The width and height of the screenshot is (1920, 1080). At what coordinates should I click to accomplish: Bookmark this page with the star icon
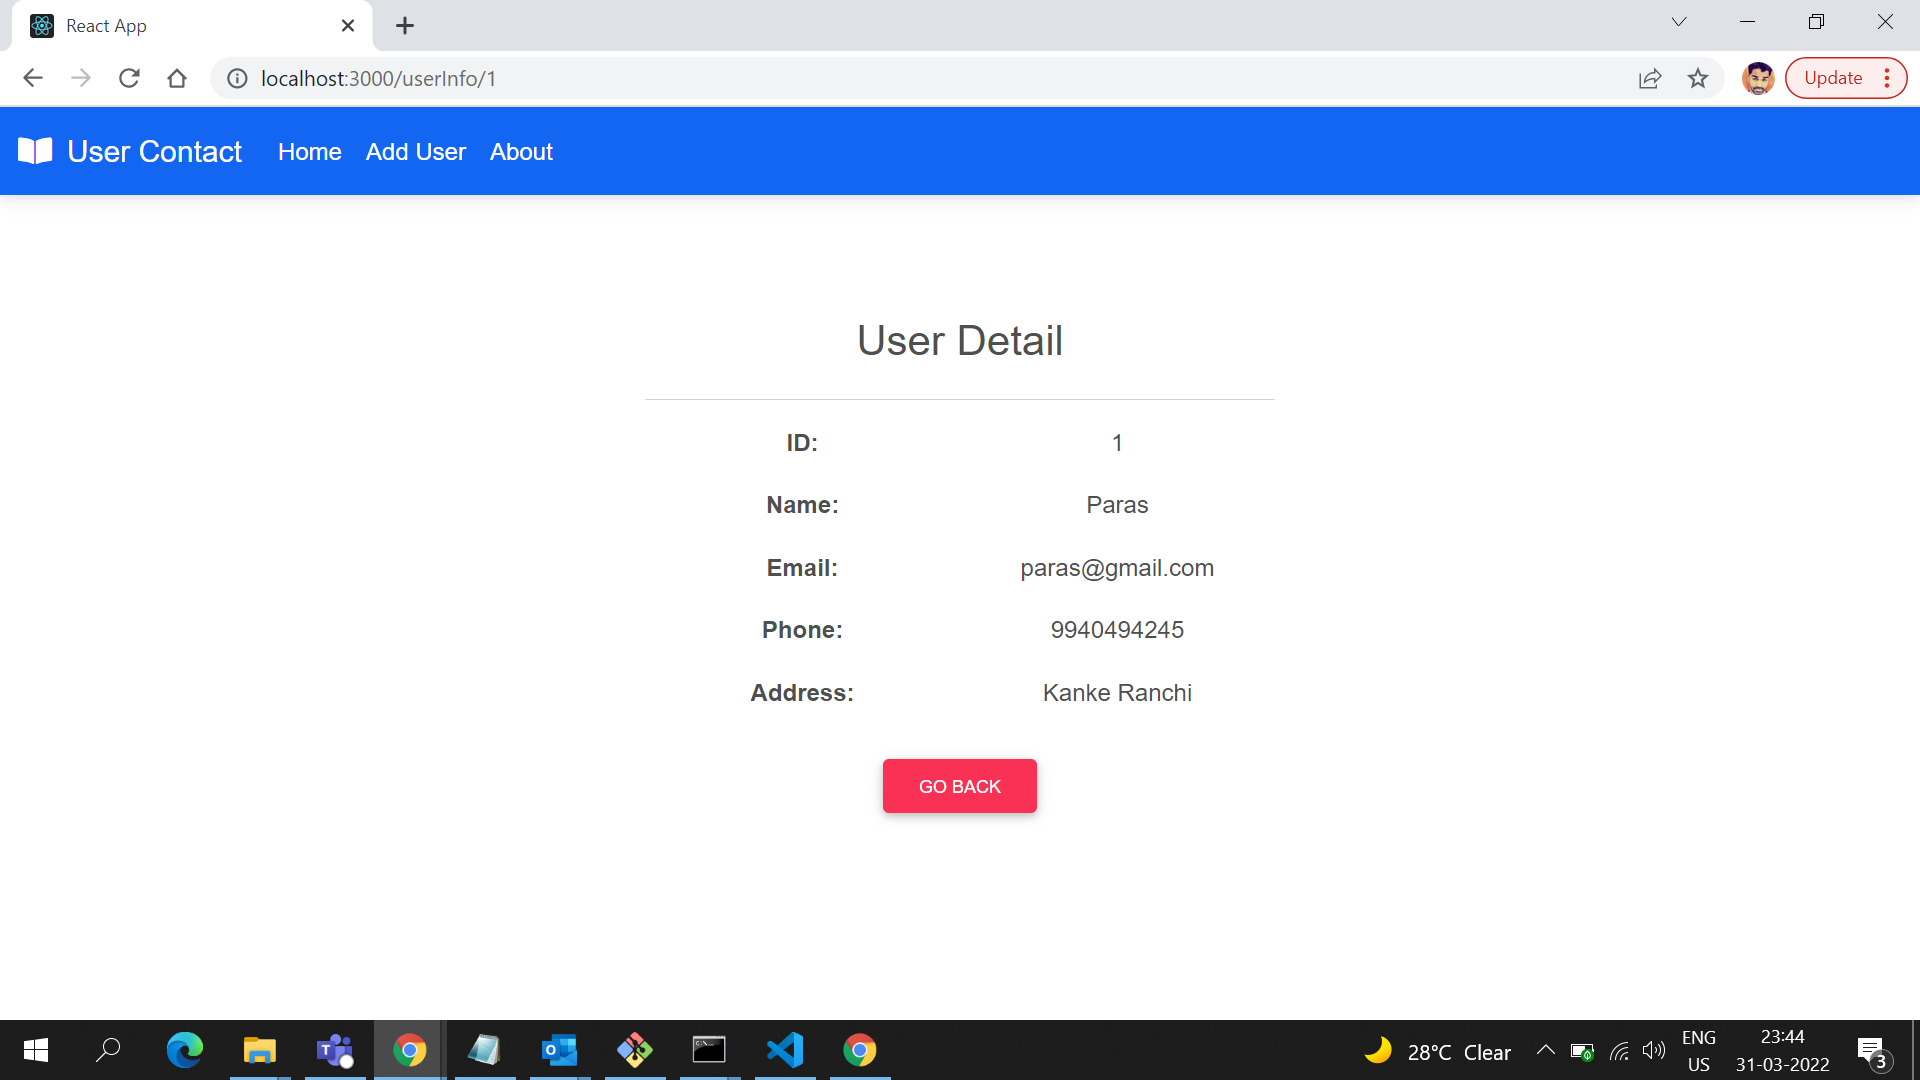[1697, 78]
